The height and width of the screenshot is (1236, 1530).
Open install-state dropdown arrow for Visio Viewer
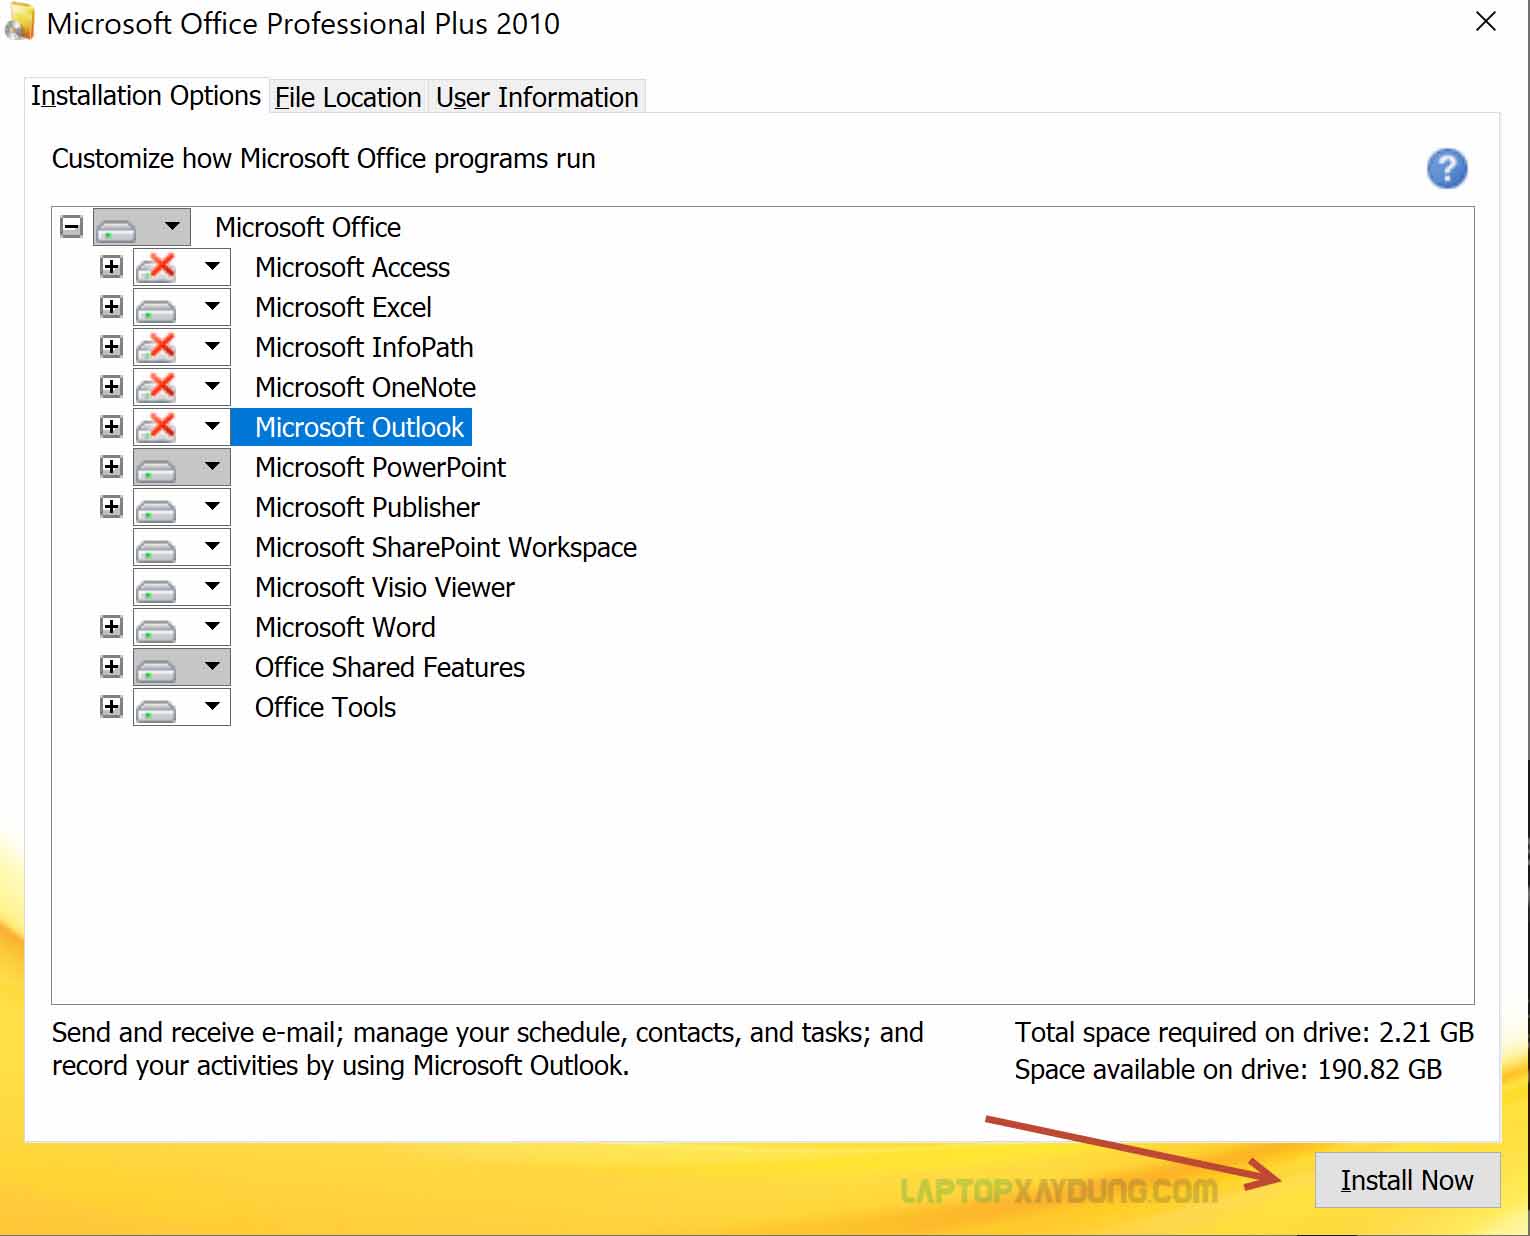tap(212, 586)
